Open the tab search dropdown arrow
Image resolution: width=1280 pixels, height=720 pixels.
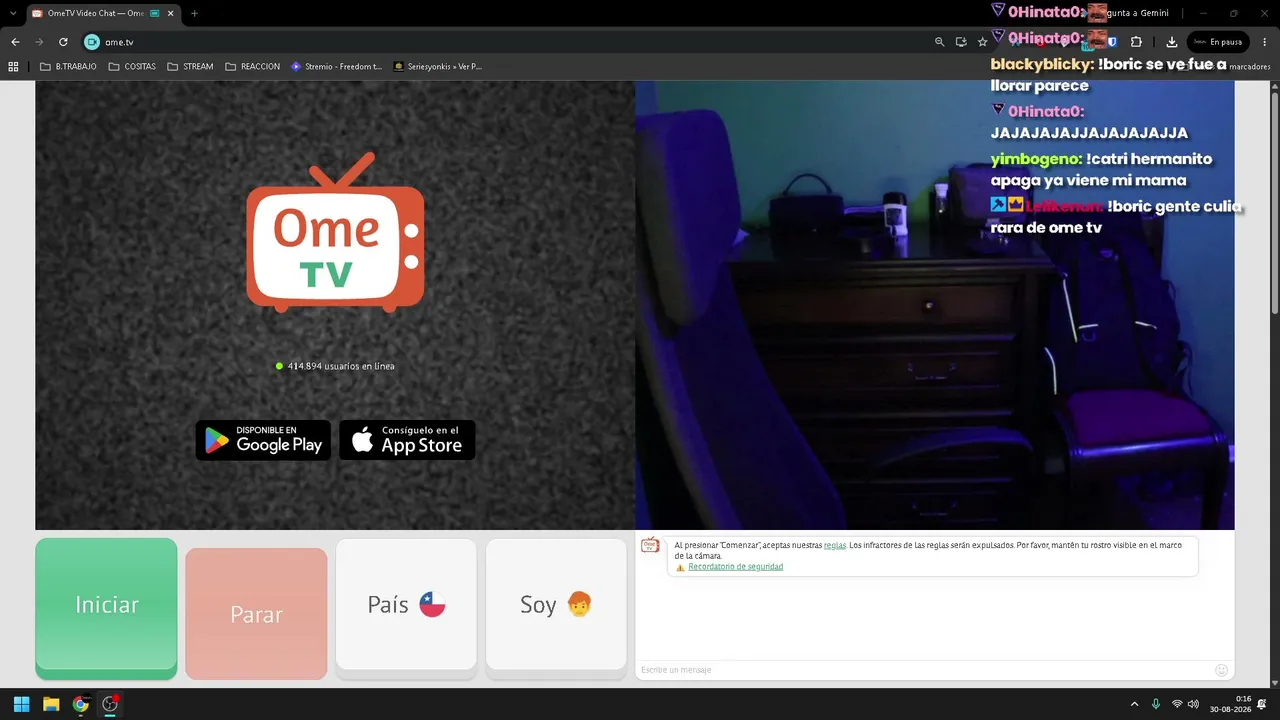tap(12, 13)
